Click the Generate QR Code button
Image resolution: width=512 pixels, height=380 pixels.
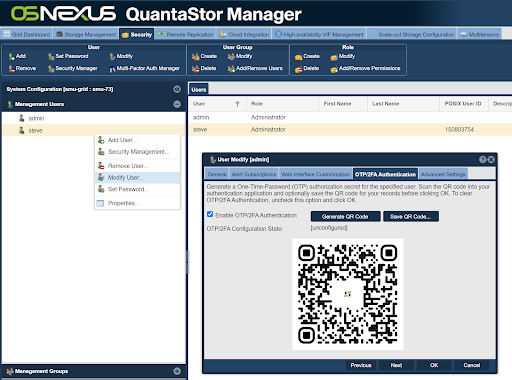coord(345,216)
